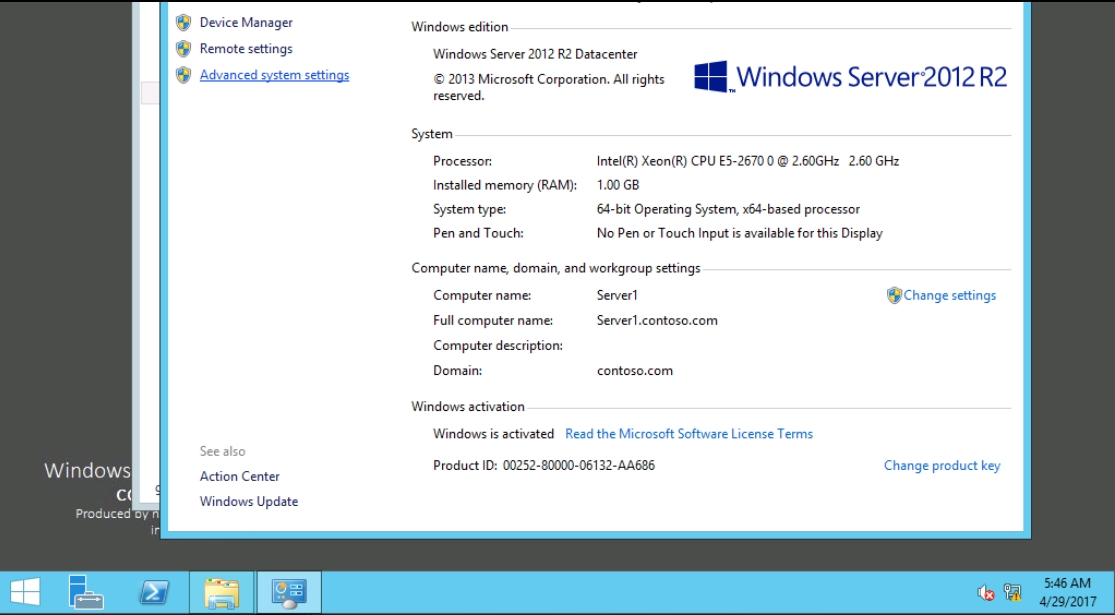Select the computer name value Server1
Screen dimensions: 1115x615
coord(617,296)
